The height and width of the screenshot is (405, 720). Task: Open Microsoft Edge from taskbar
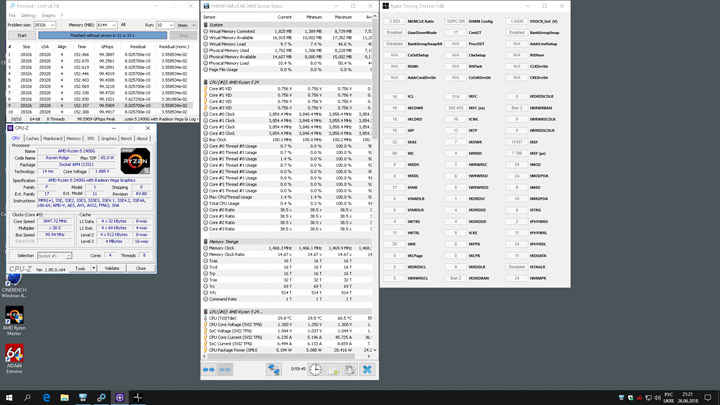[46, 398]
